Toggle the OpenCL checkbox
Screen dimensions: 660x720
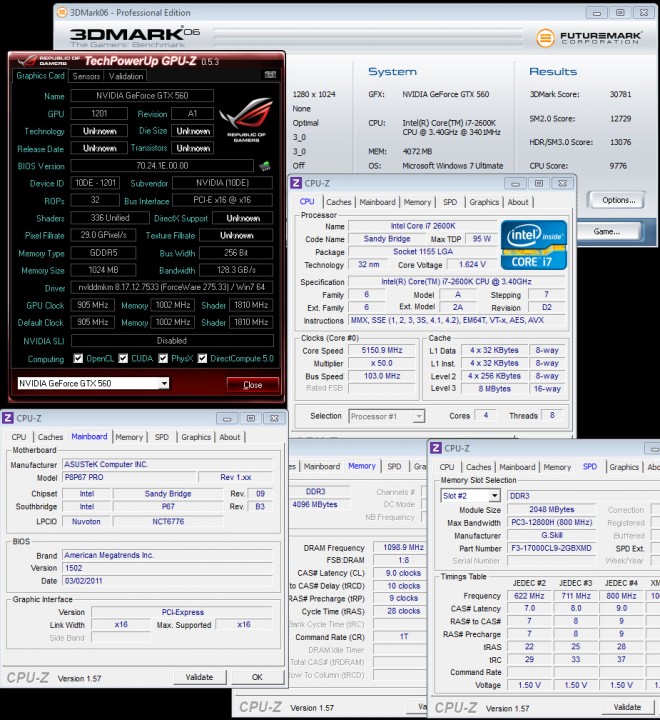78,359
